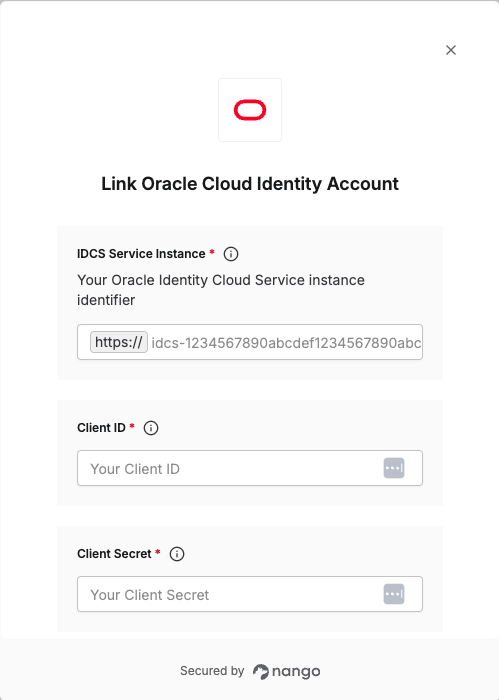Click the https:// prefix badge
This screenshot has height=700, width=499.
click(119, 342)
